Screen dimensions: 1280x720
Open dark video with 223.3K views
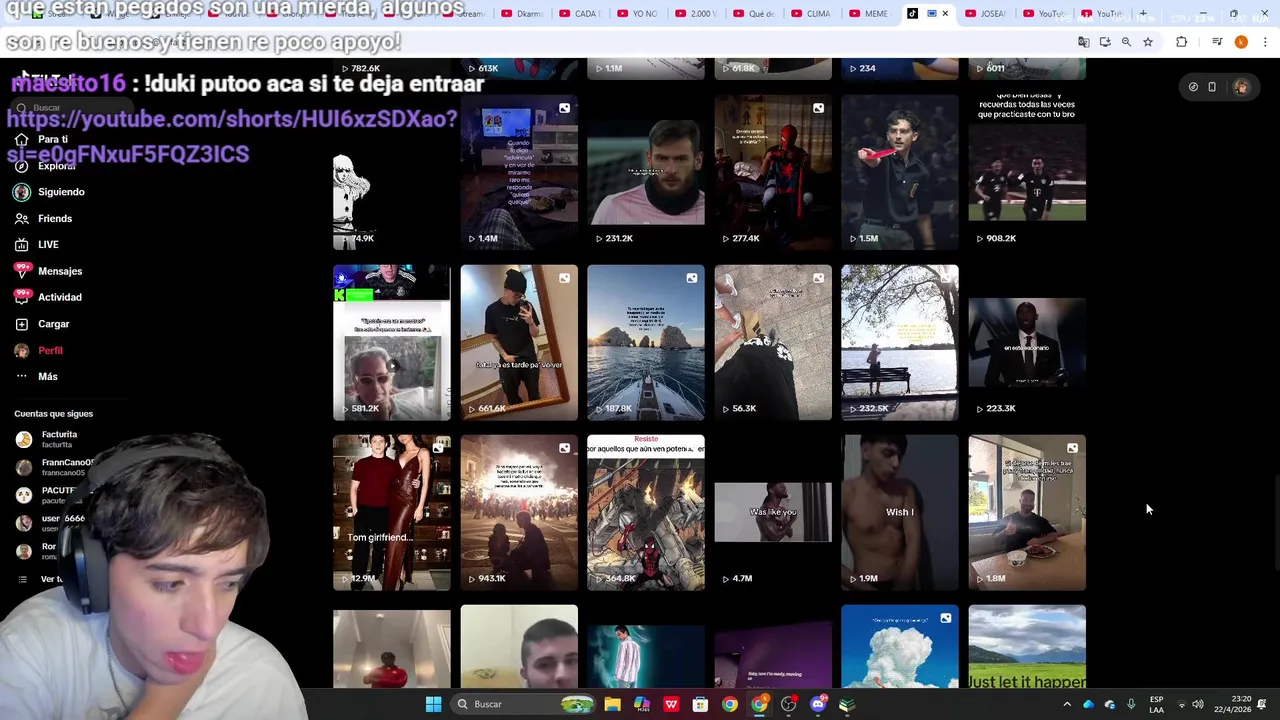click(x=1027, y=342)
